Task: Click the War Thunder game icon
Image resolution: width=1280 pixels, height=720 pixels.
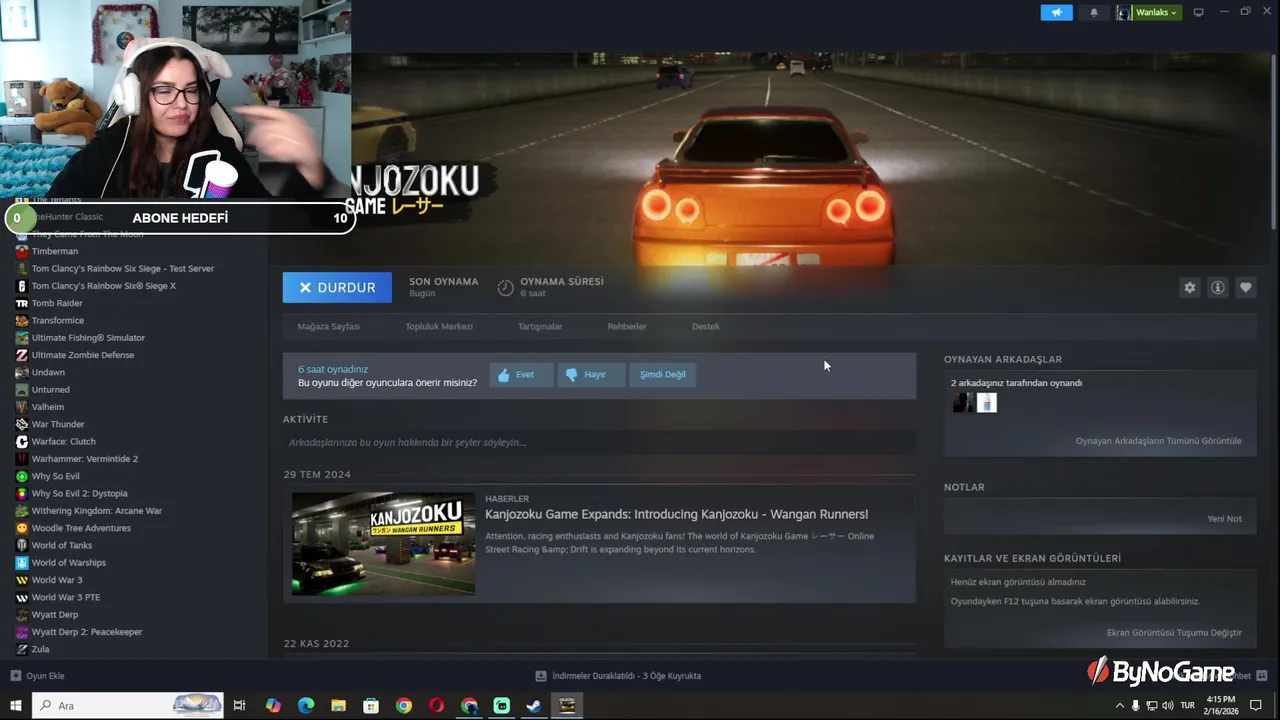Action: click(x=22, y=424)
